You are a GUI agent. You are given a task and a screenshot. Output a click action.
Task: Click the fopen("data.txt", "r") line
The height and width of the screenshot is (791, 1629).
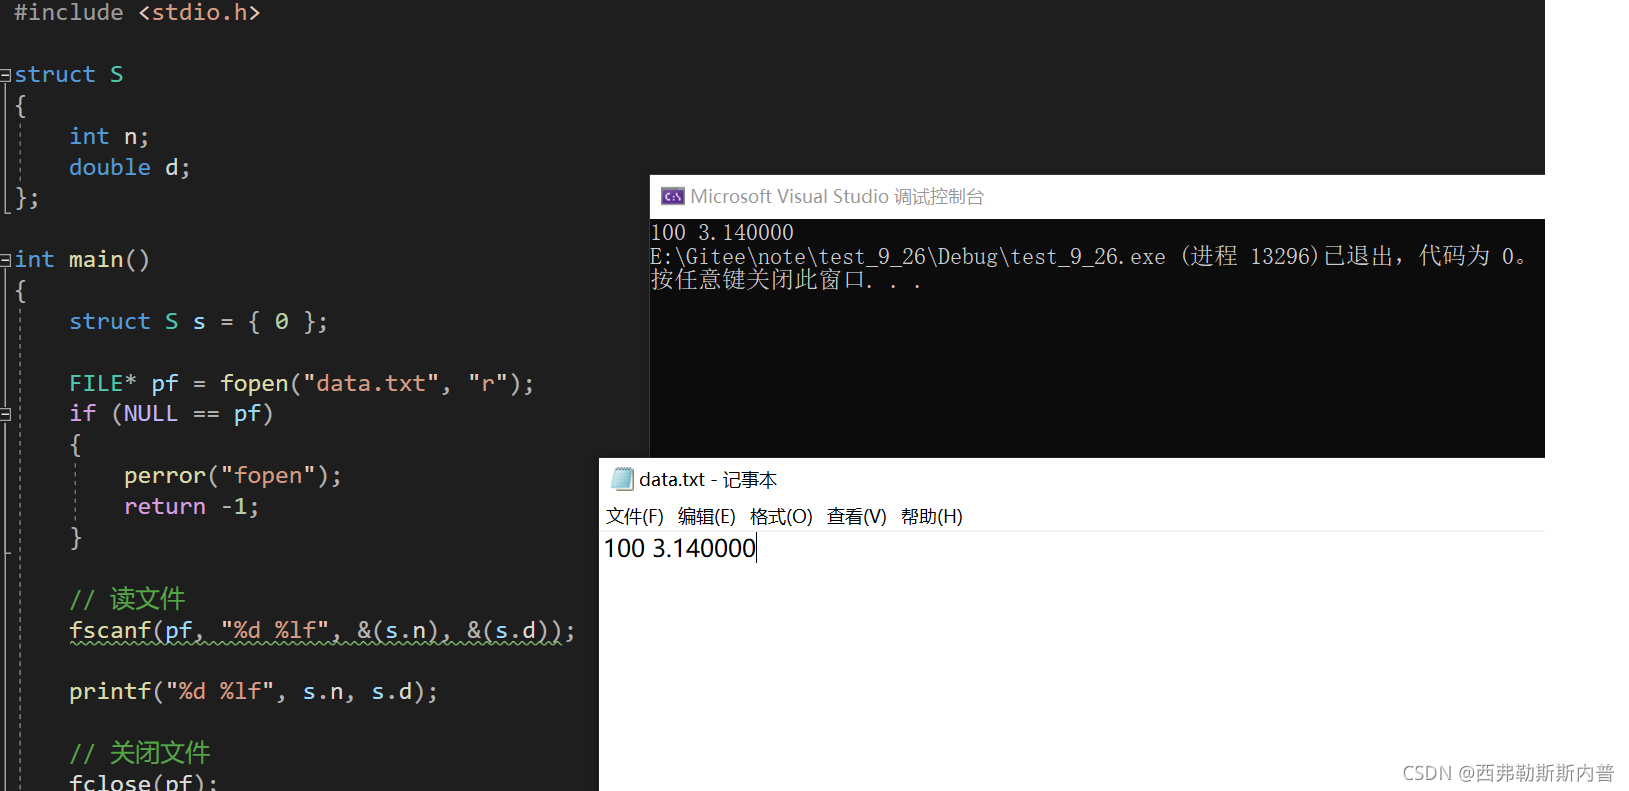(302, 383)
